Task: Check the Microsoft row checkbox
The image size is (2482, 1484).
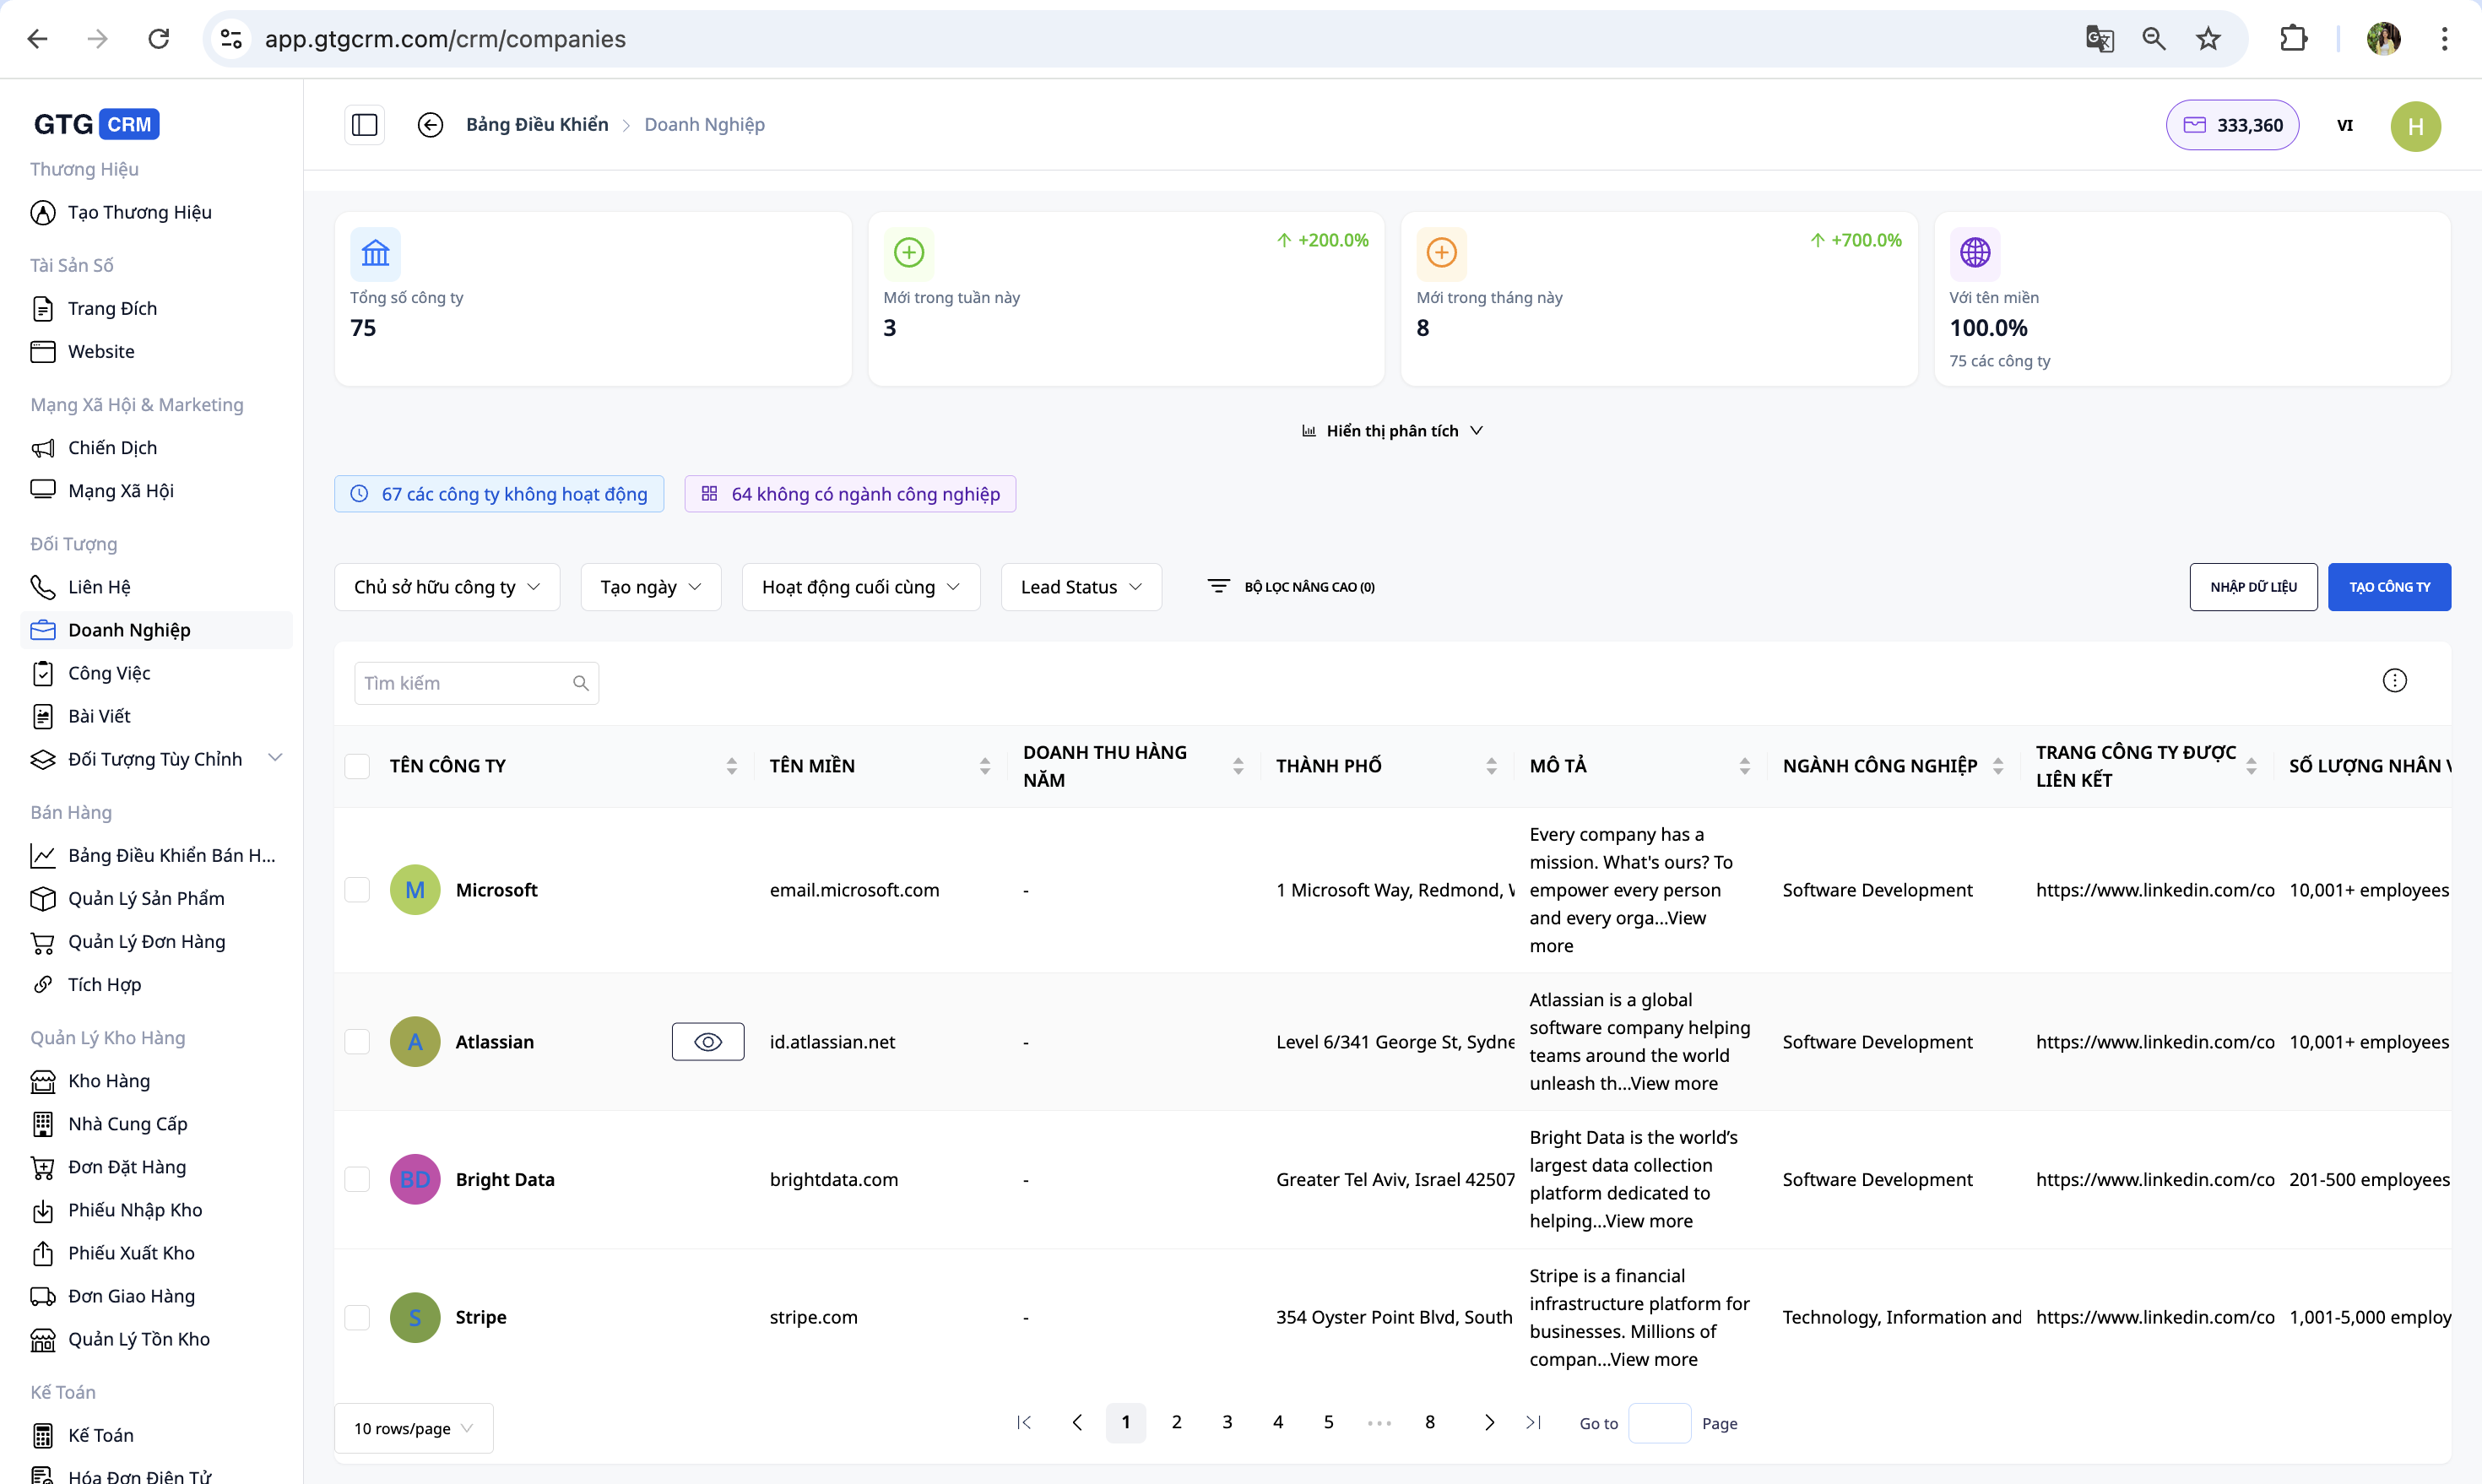Action: tap(357, 890)
